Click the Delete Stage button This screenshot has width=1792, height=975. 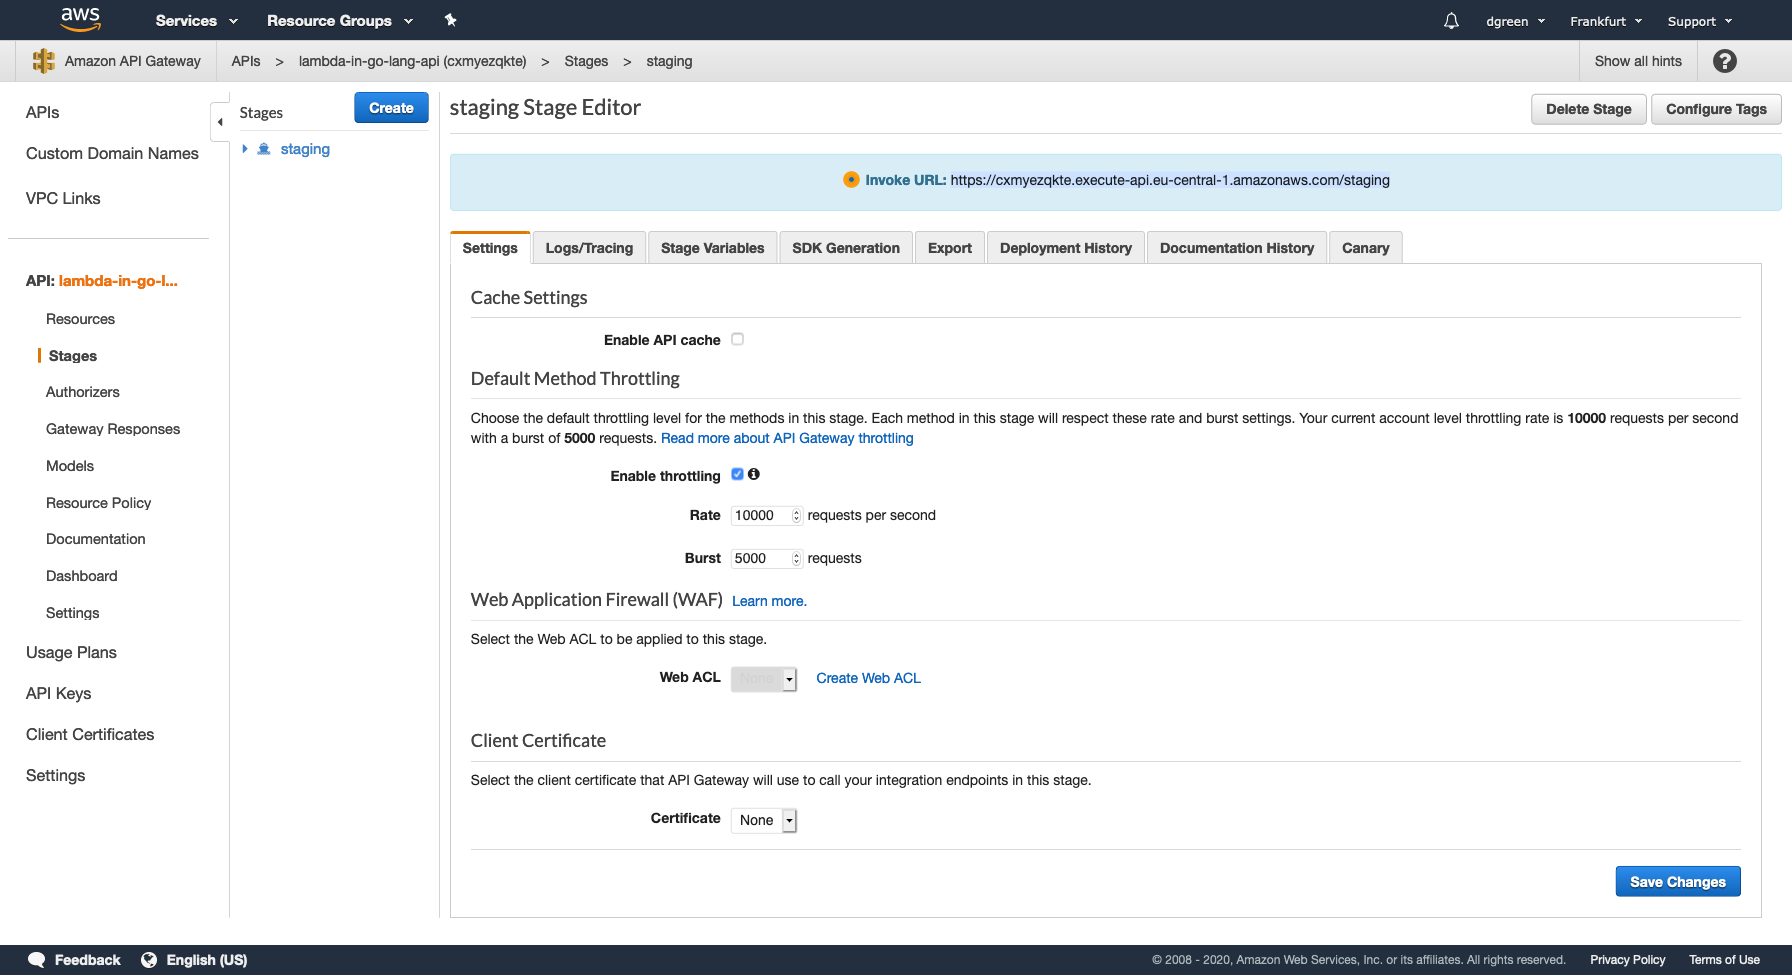point(1588,109)
